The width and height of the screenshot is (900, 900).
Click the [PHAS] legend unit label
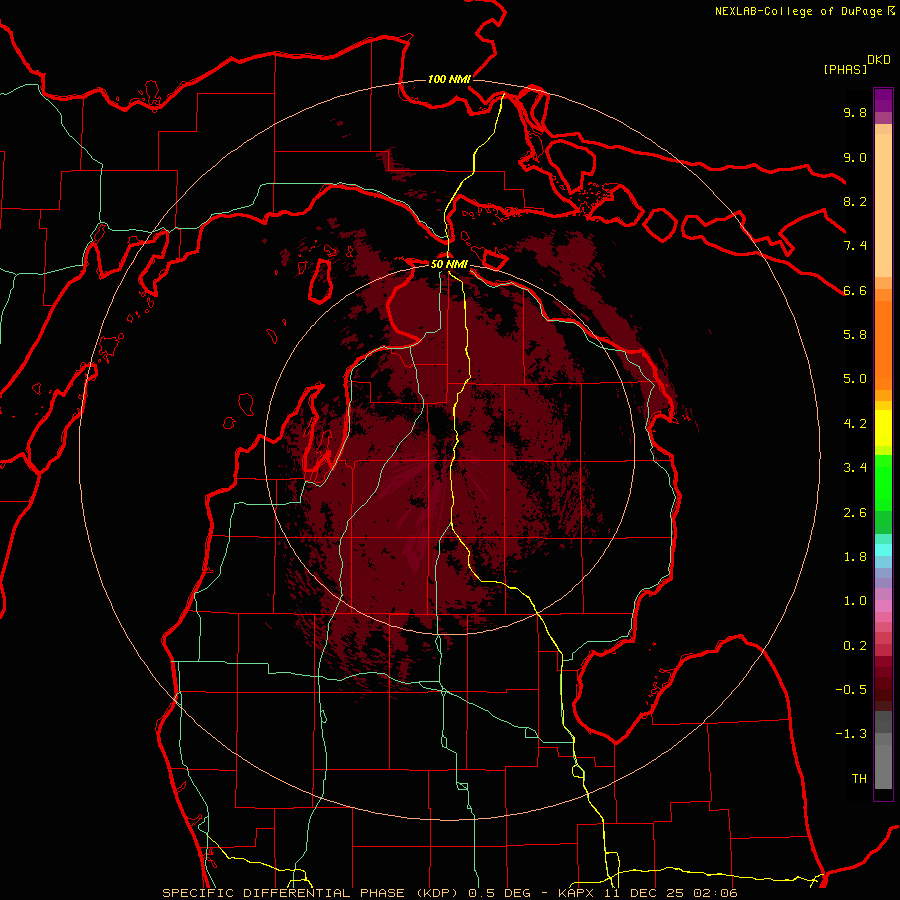click(845, 69)
